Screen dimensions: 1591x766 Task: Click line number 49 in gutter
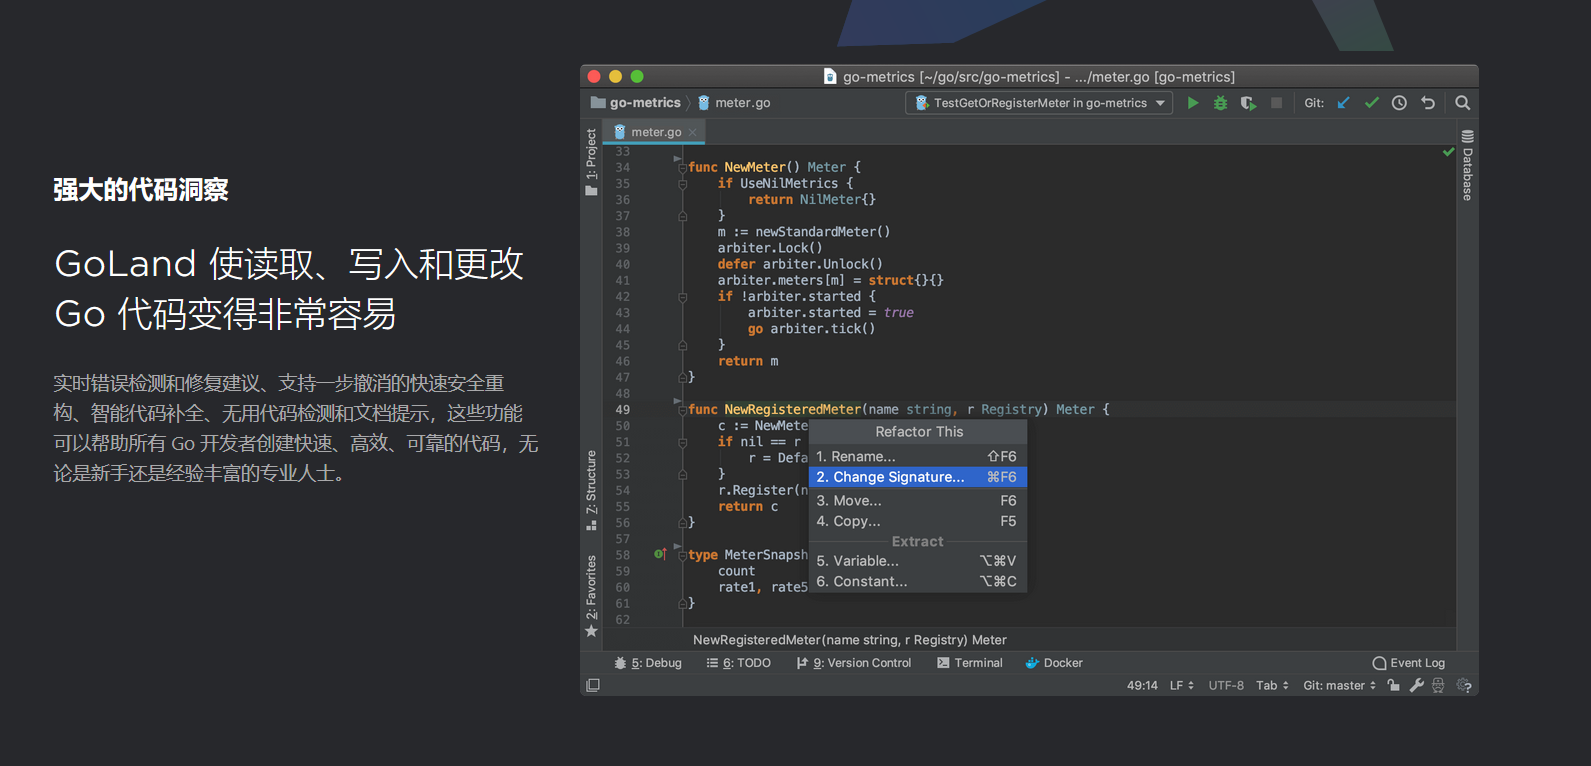tap(622, 410)
